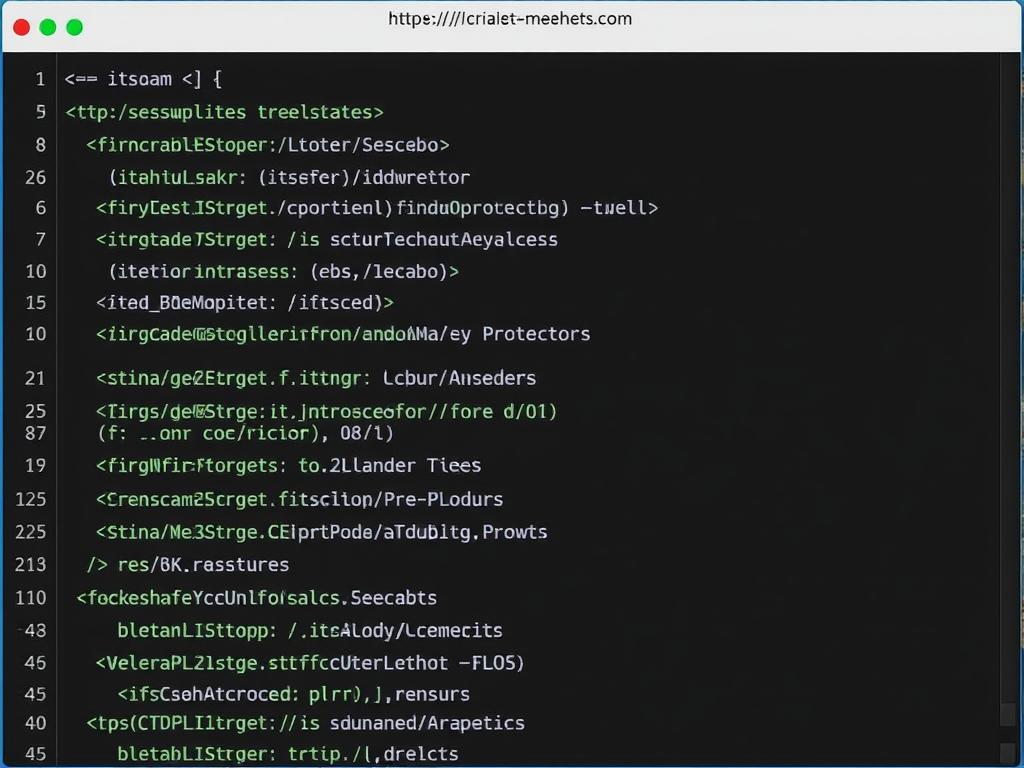
Task: Select '<Crenscam2Scrget.fitsclion/Pre-PLodurs' line
Action: (300, 500)
